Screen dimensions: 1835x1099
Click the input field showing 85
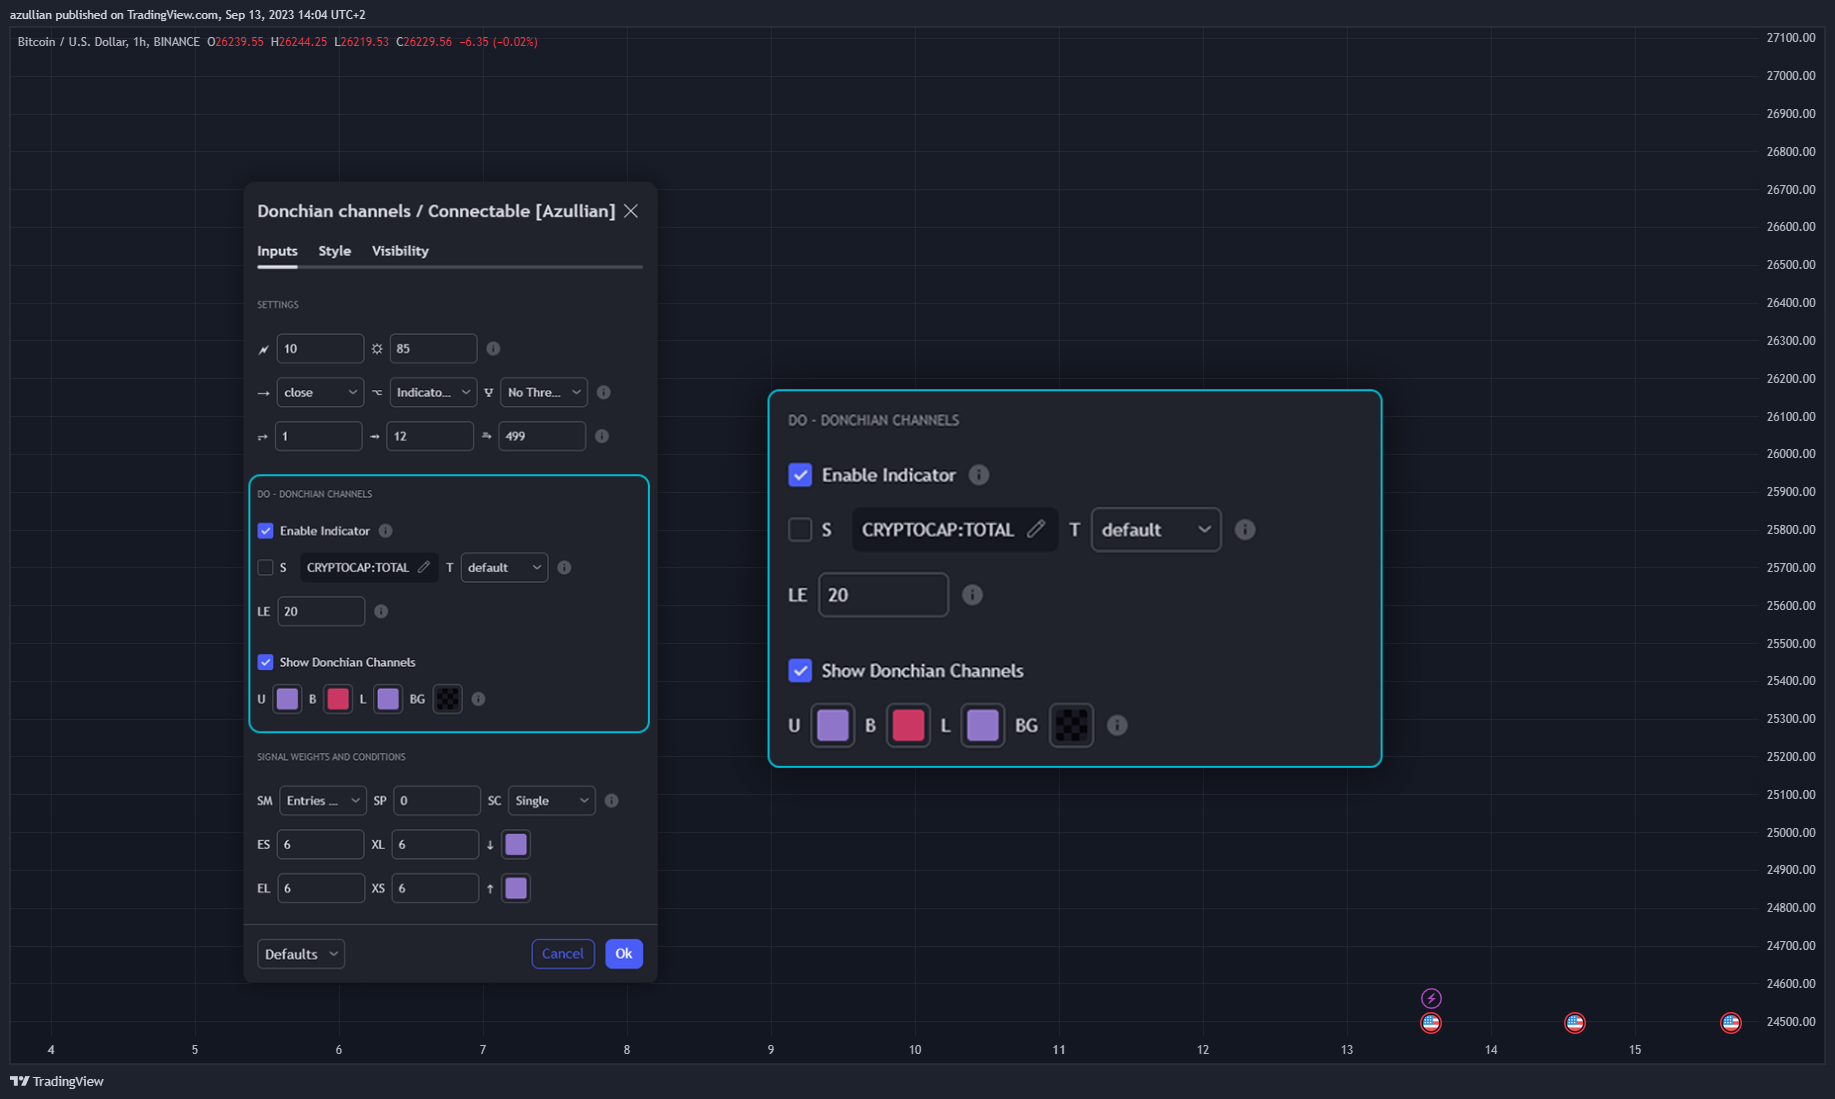pyautogui.click(x=433, y=349)
